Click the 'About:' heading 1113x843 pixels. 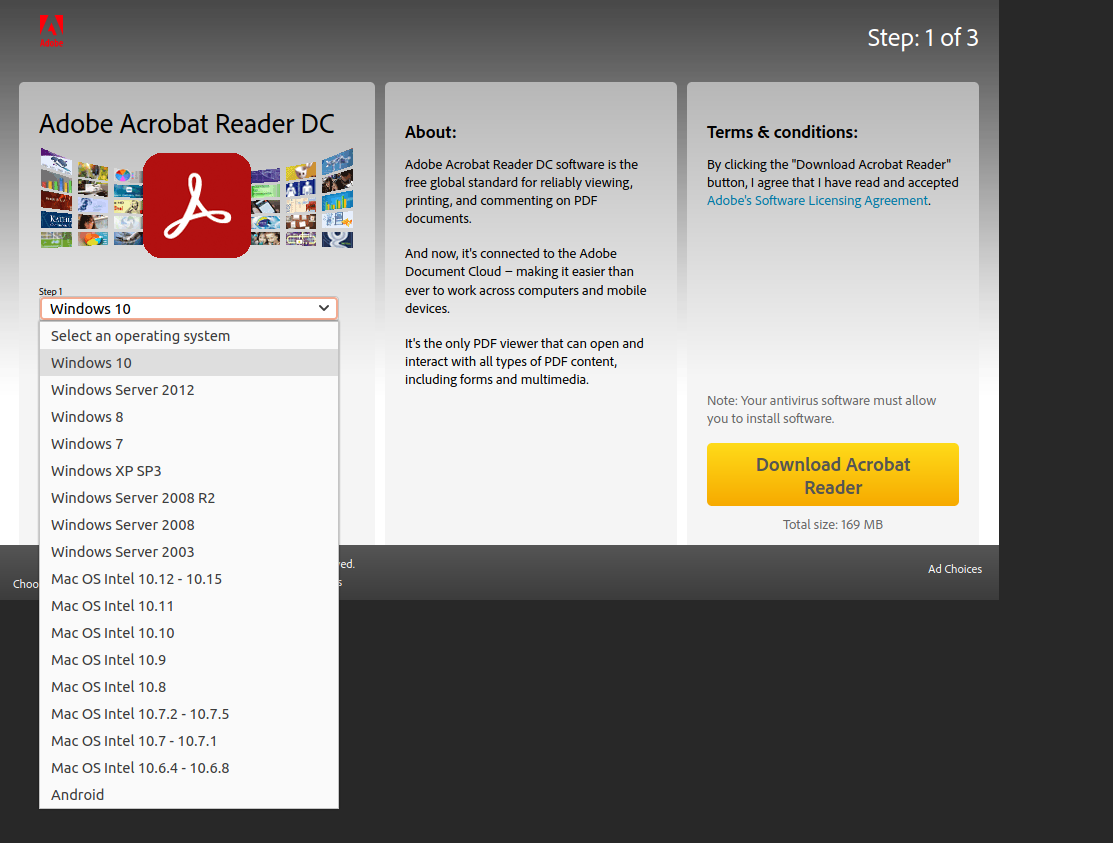(431, 132)
